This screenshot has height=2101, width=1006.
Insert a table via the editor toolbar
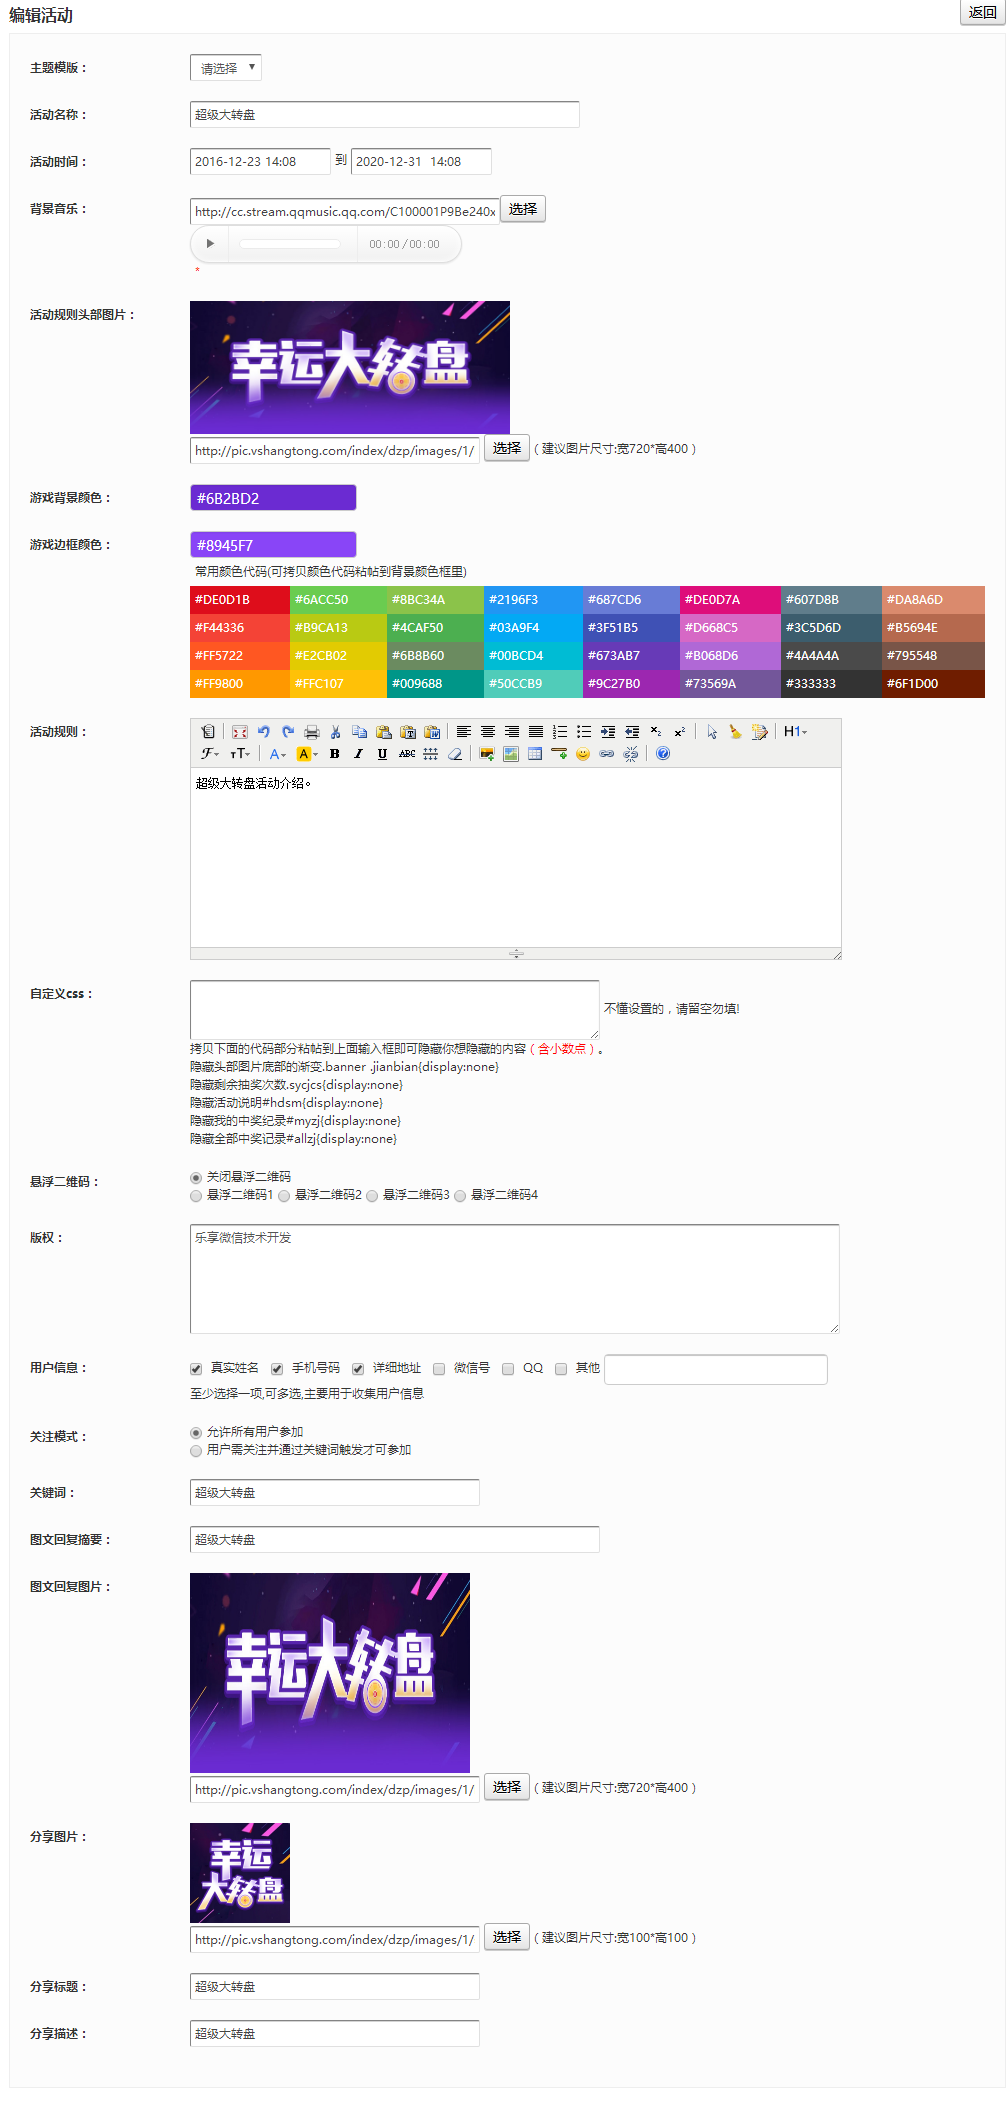(x=535, y=754)
